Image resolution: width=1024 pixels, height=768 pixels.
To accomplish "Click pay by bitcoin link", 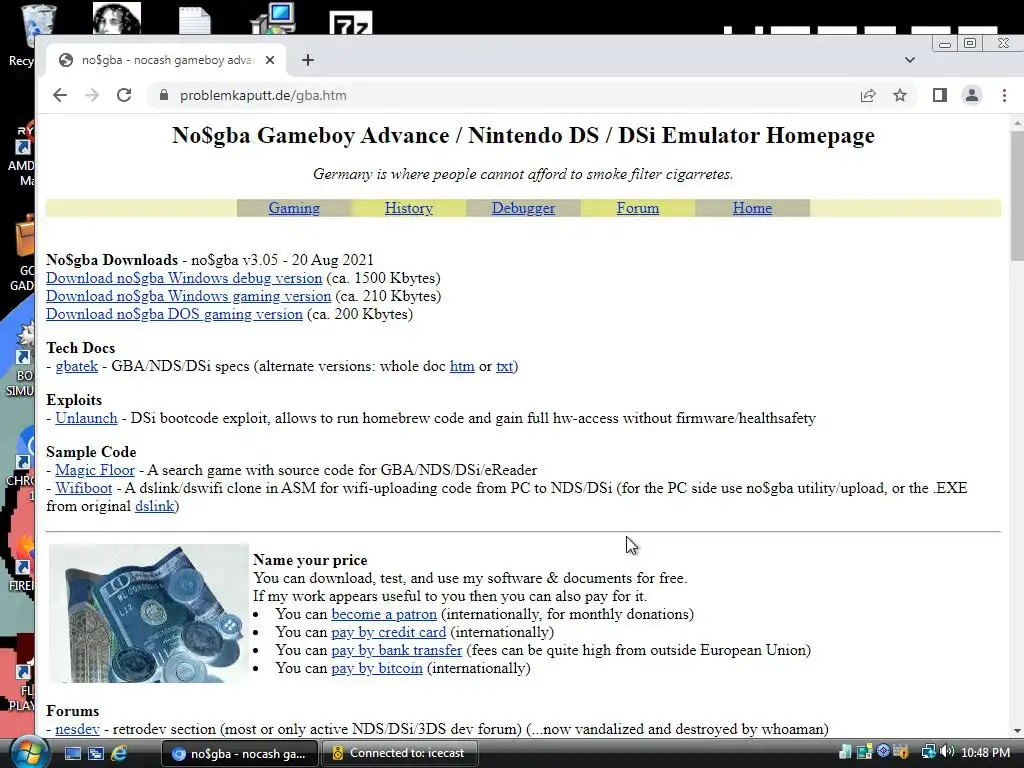I will 377,668.
